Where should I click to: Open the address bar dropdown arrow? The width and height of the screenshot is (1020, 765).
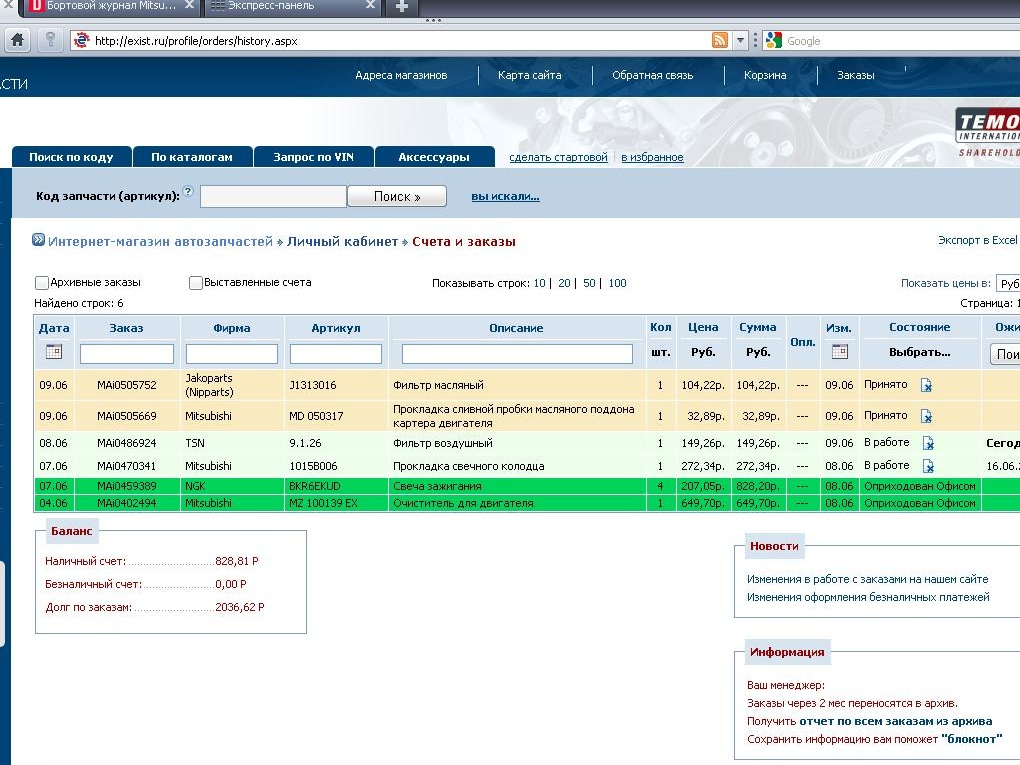(x=740, y=40)
